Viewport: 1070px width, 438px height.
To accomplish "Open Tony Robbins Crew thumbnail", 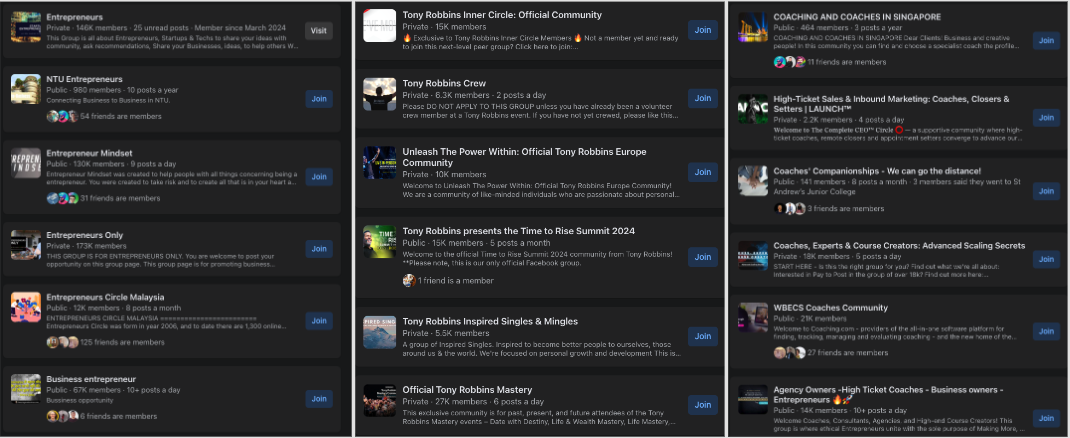I will (379, 94).
